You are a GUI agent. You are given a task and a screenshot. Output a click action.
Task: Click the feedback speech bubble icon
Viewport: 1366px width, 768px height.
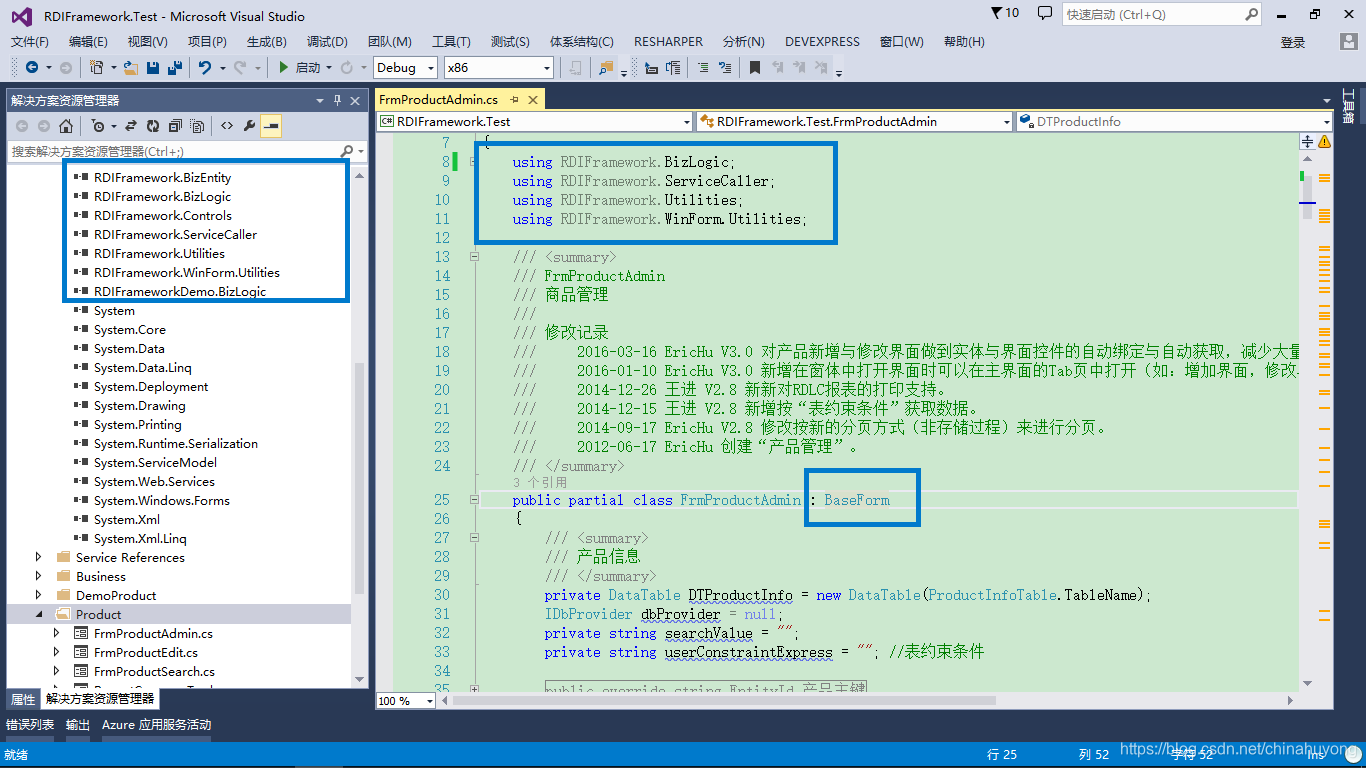coord(1045,13)
